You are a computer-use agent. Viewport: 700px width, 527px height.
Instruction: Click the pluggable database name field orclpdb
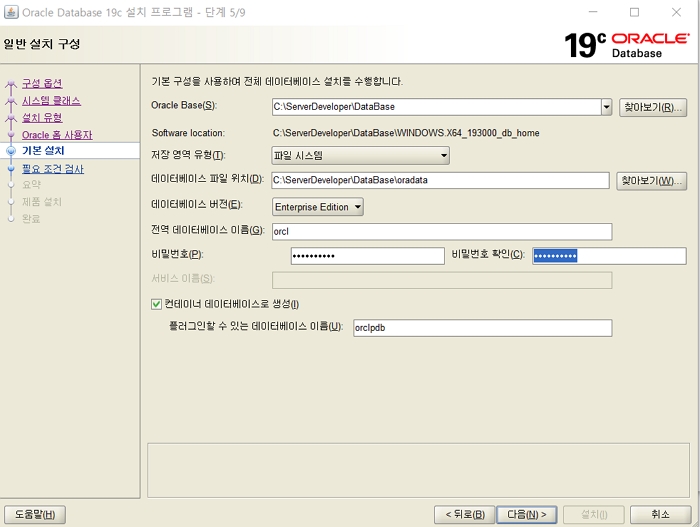click(x=482, y=328)
